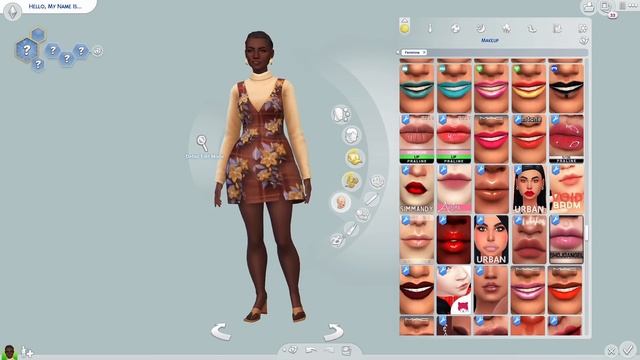Open the small bonus trait hexagon above aspiration
Image resolution: width=640 pixels, height=360 pixels.
tap(38, 34)
